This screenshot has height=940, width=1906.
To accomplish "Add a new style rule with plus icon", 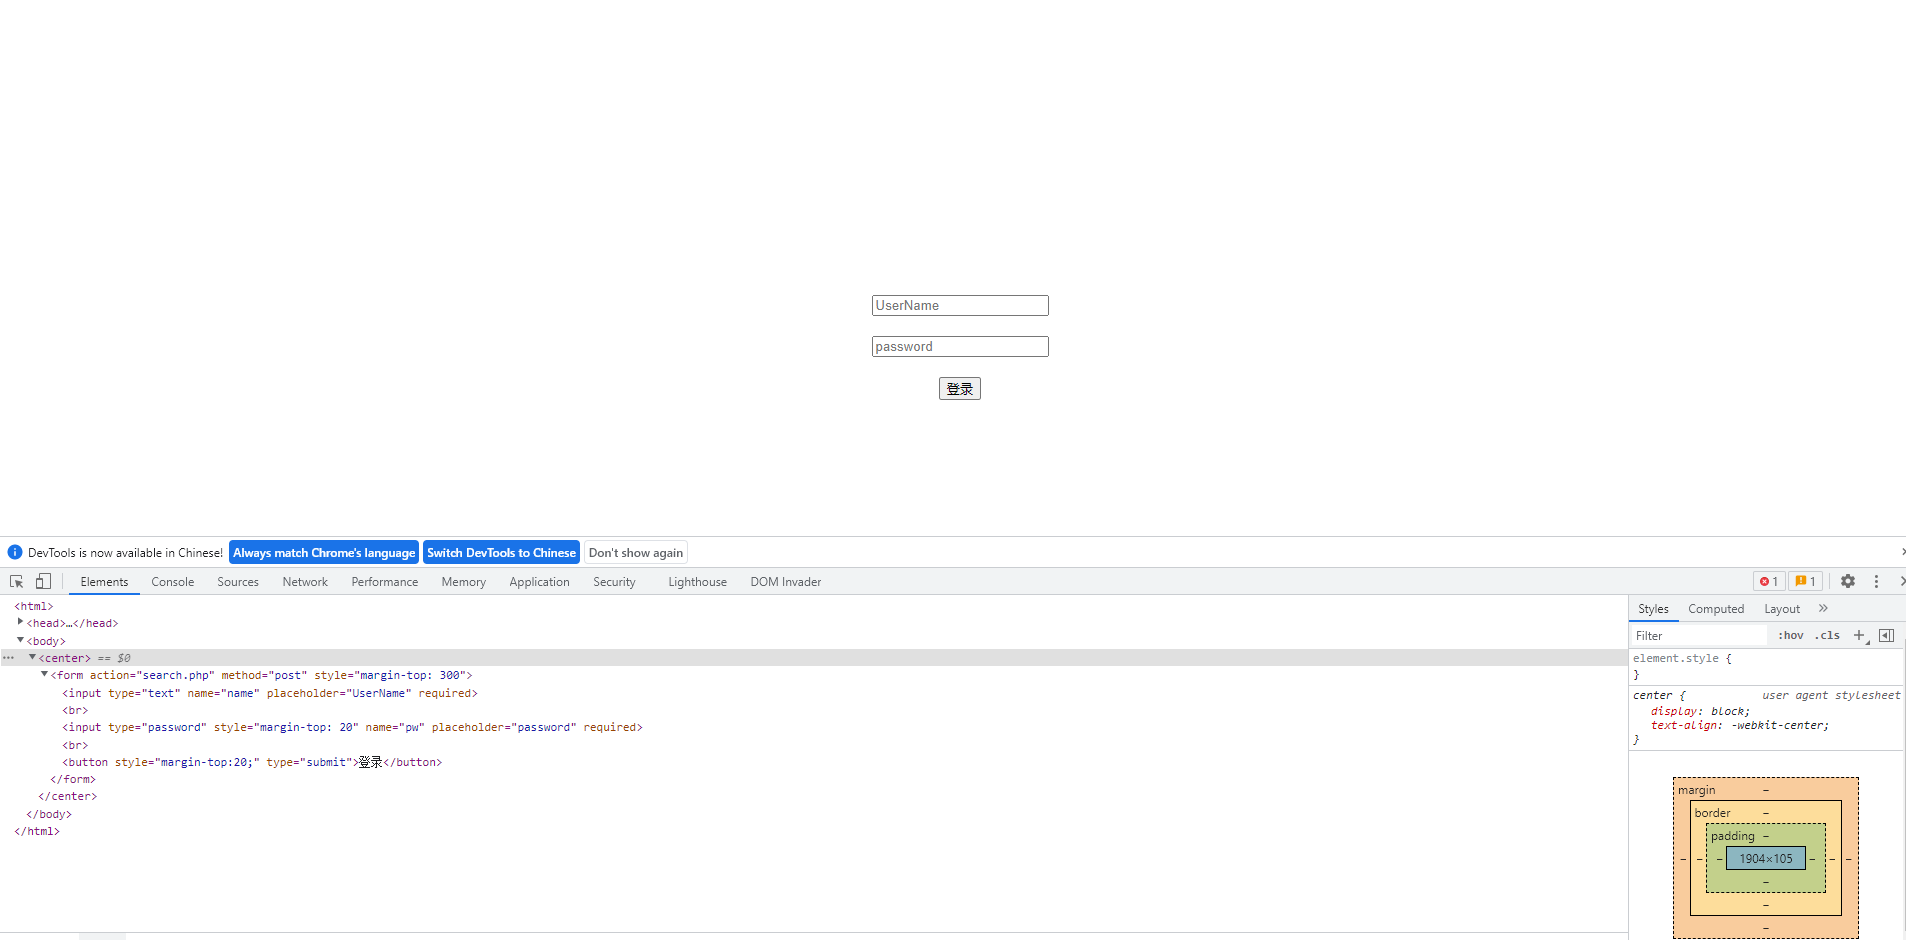I will [1860, 635].
